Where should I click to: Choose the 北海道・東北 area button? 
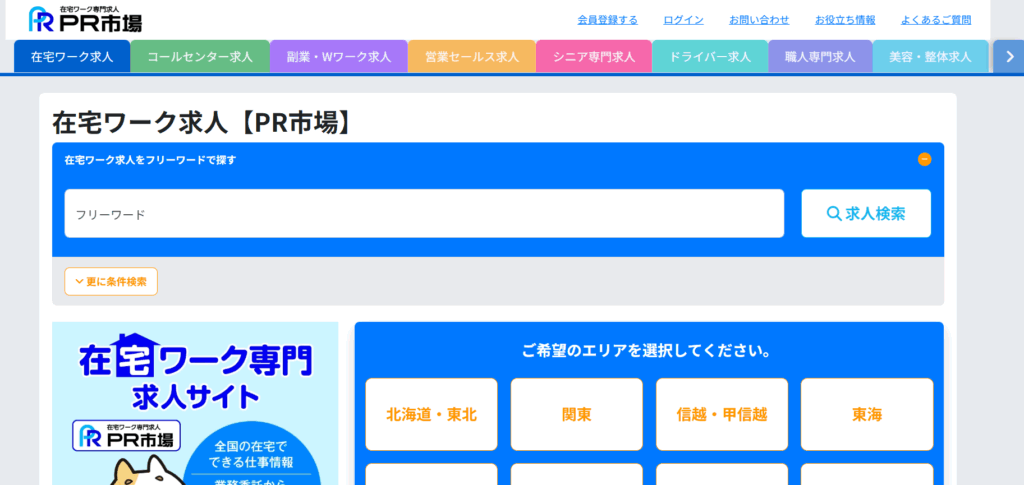(x=431, y=414)
